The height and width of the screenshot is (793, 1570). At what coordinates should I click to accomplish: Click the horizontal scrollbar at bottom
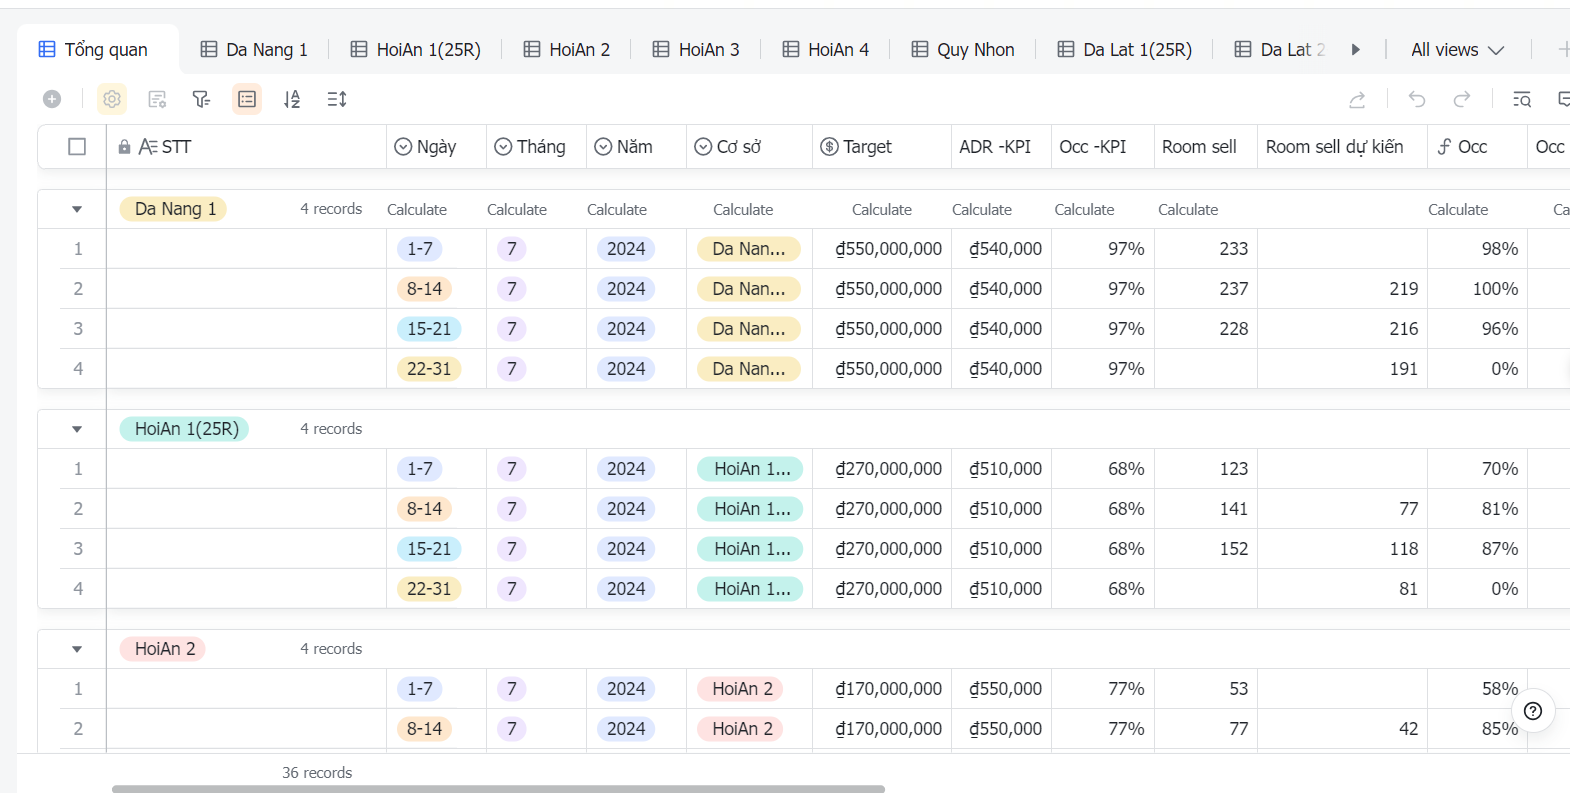pyautogui.click(x=498, y=789)
